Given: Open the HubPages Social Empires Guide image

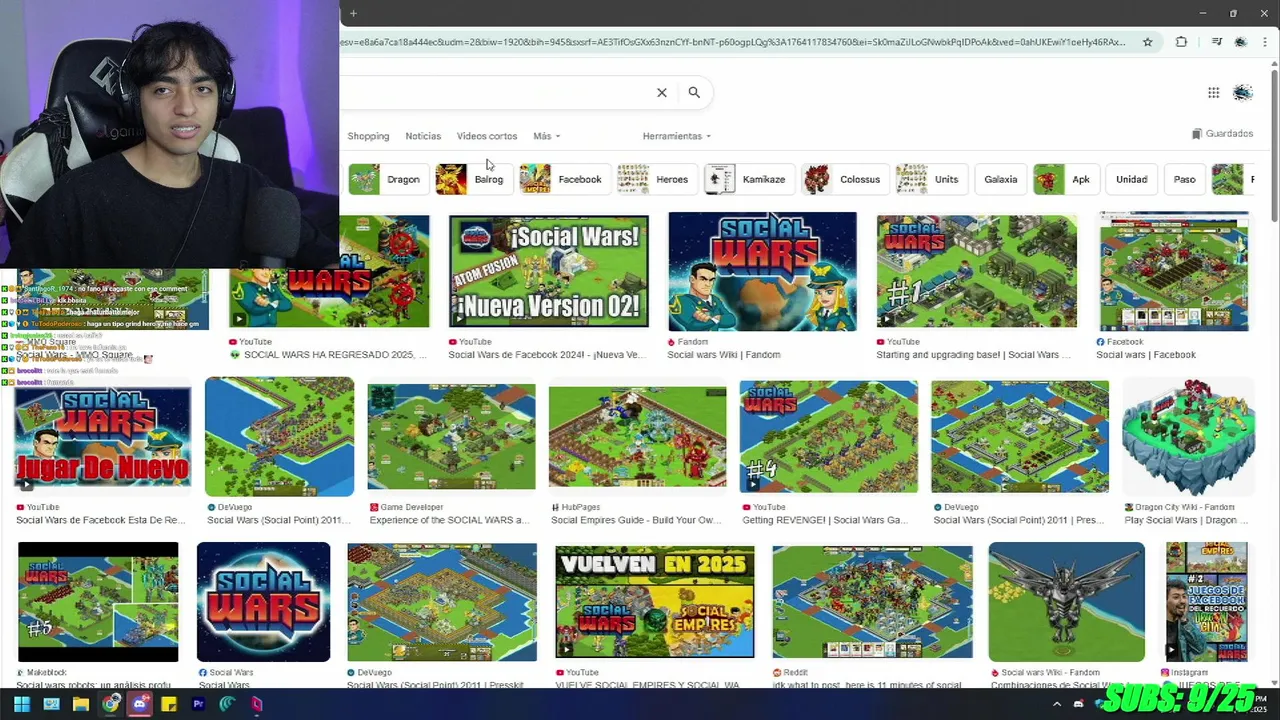Looking at the screenshot, I should pos(637,436).
